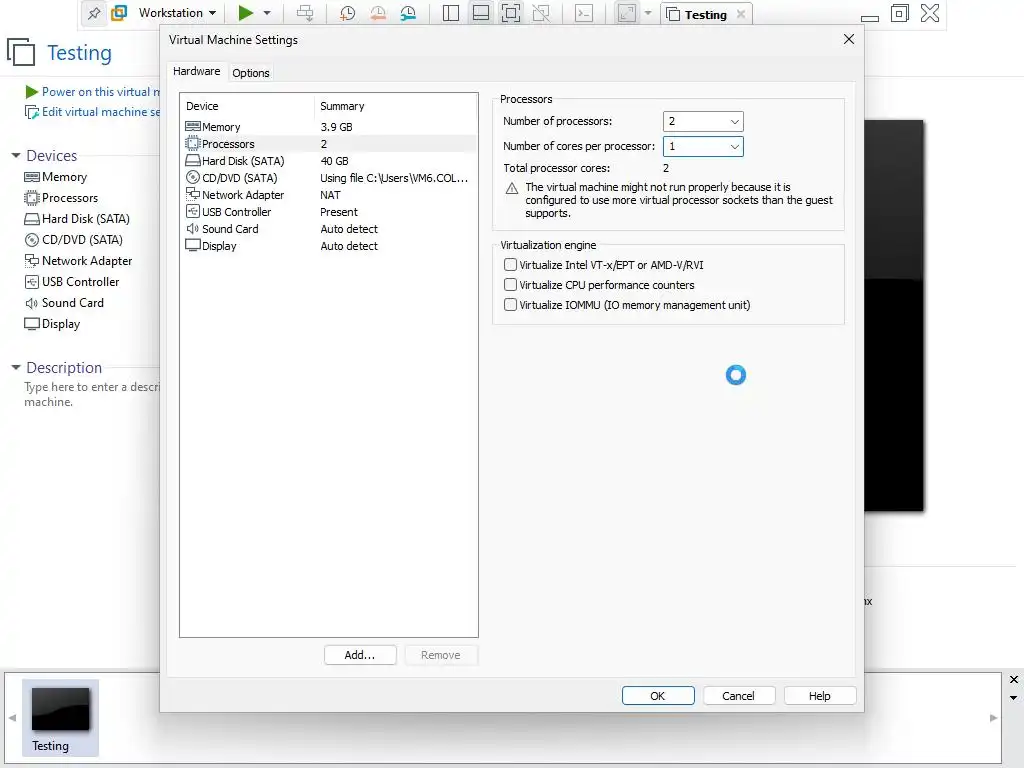This screenshot has height=768, width=1024.
Task: Click Hard Disk (SATA) in main window Devices
Action: click(77, 219)
